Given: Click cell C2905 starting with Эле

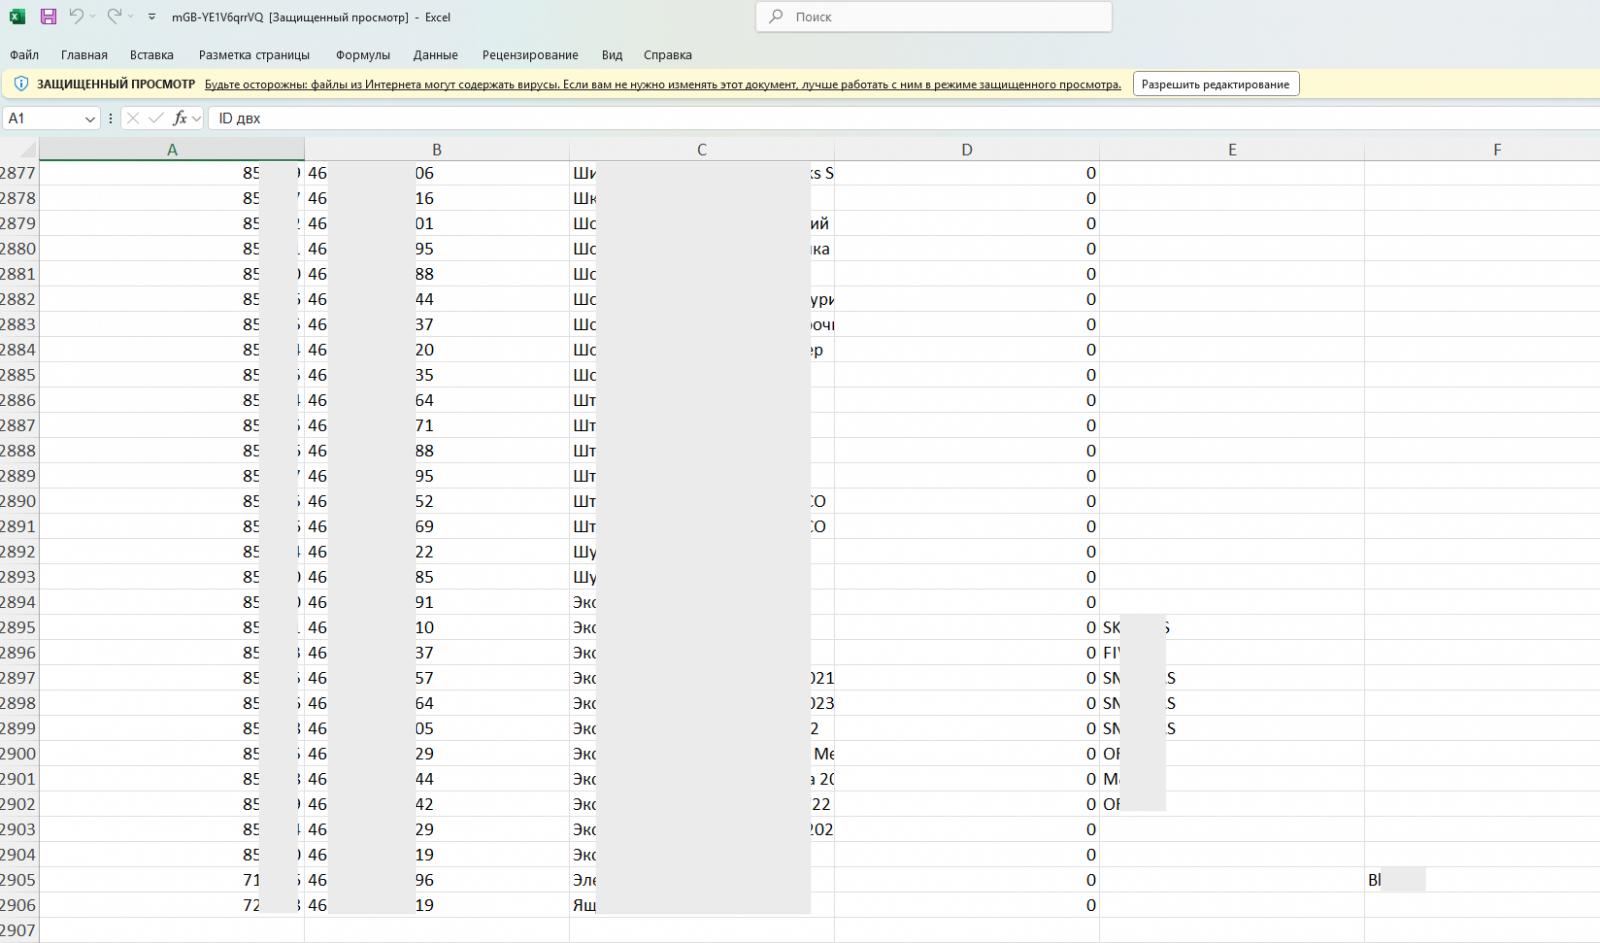Looking at the screenshot, I should coord(702,880).
